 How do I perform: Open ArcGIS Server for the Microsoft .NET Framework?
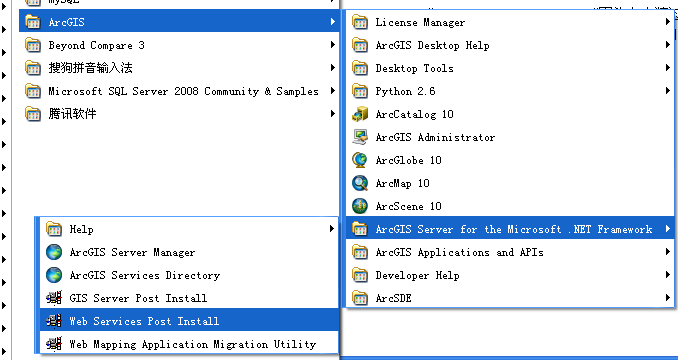[510, 229]
